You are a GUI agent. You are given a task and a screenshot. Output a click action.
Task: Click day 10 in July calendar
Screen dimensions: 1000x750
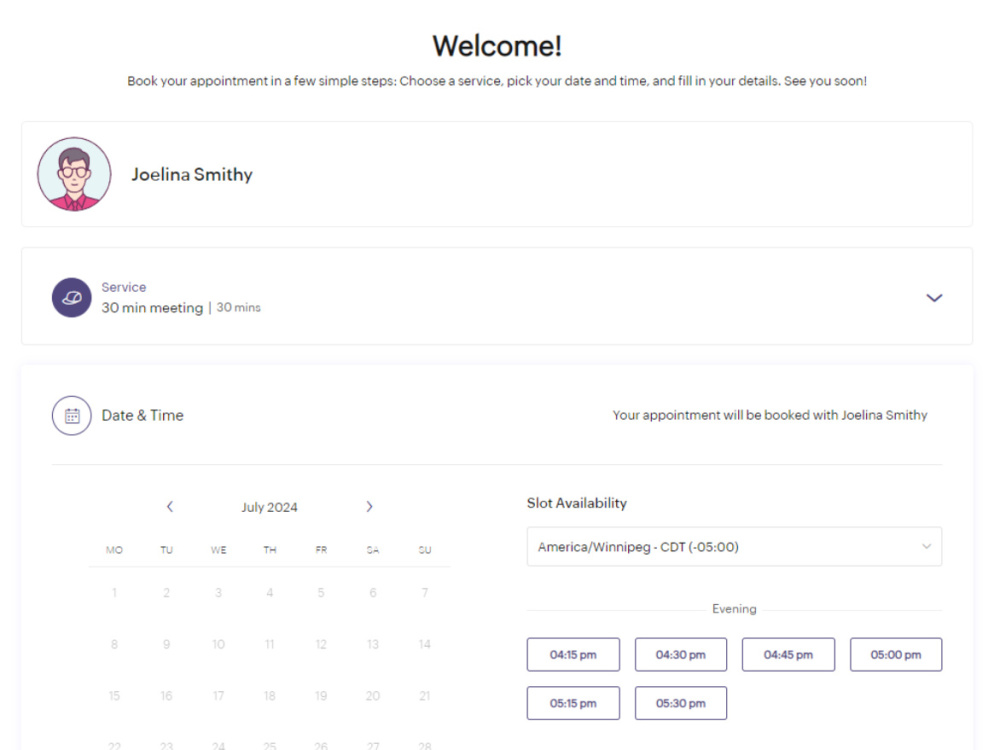[x=218, y=644]
